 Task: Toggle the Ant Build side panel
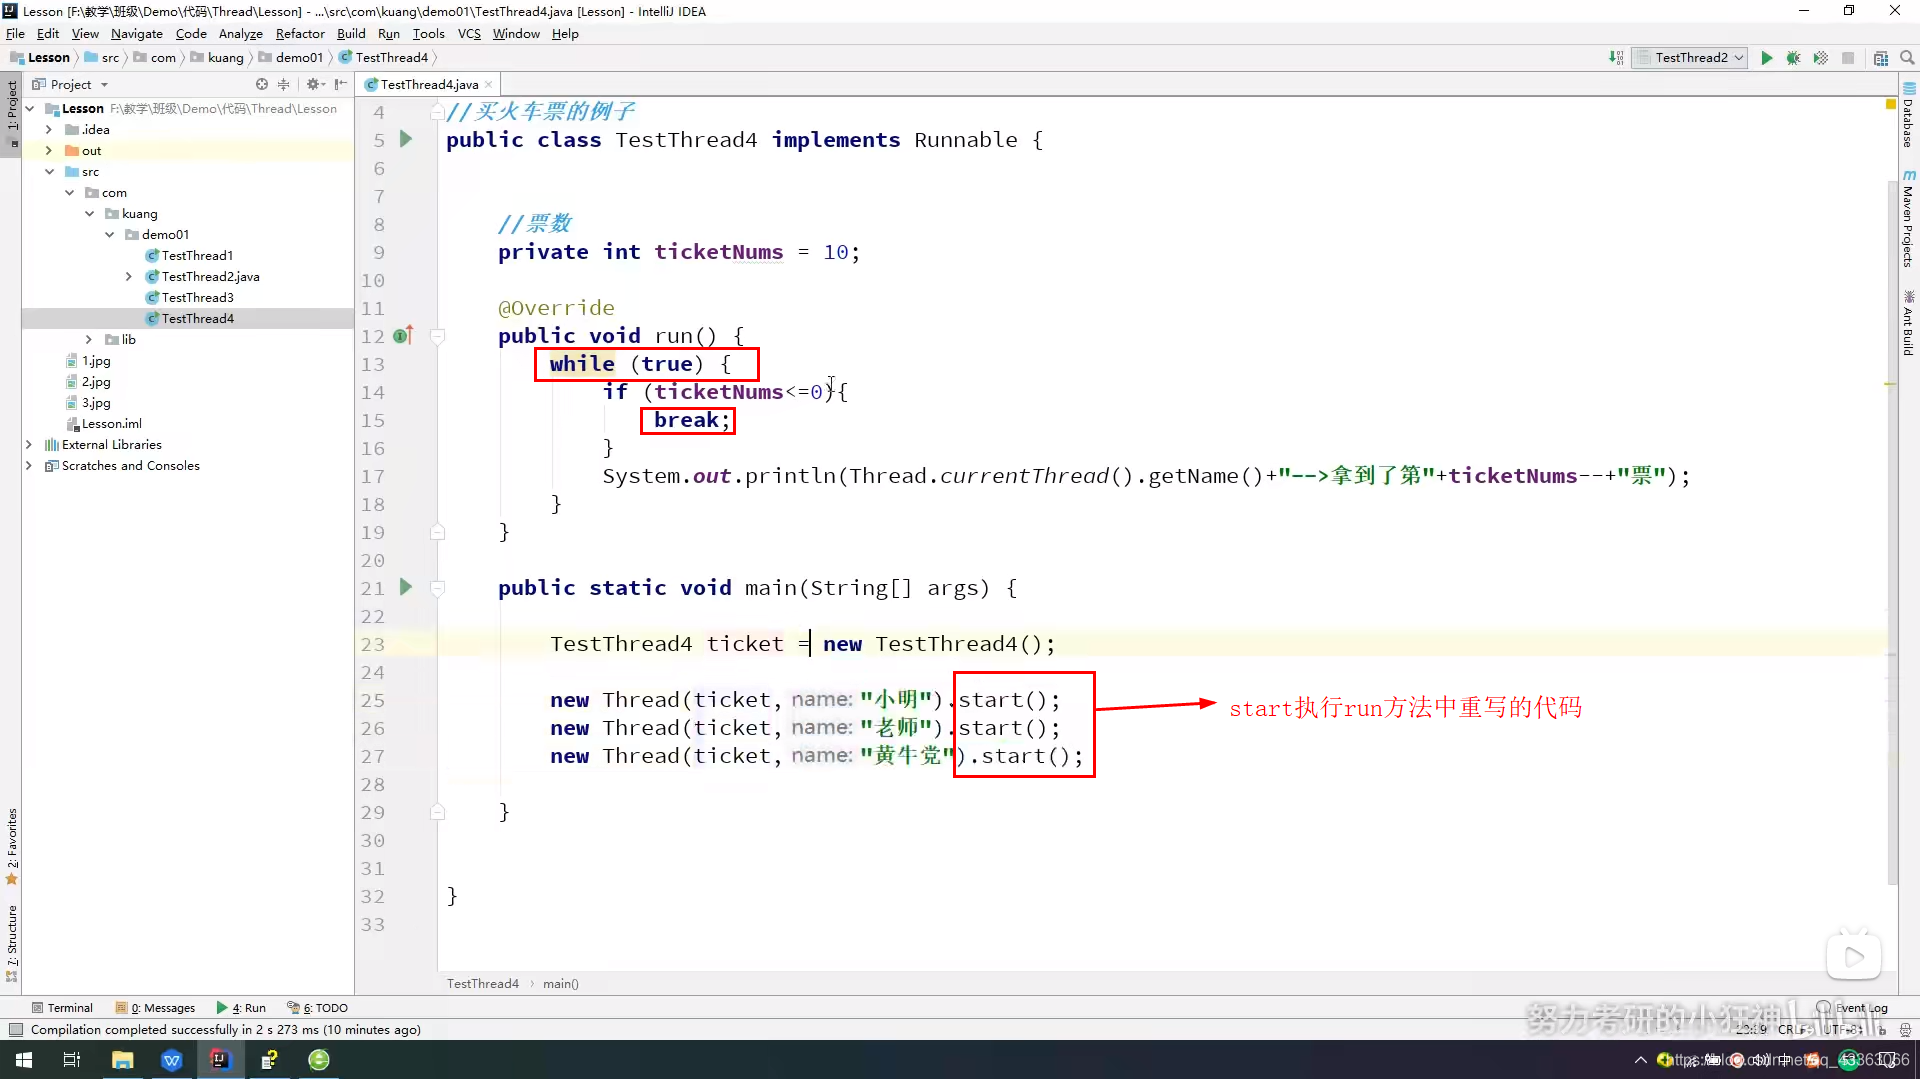[1909, 323]
